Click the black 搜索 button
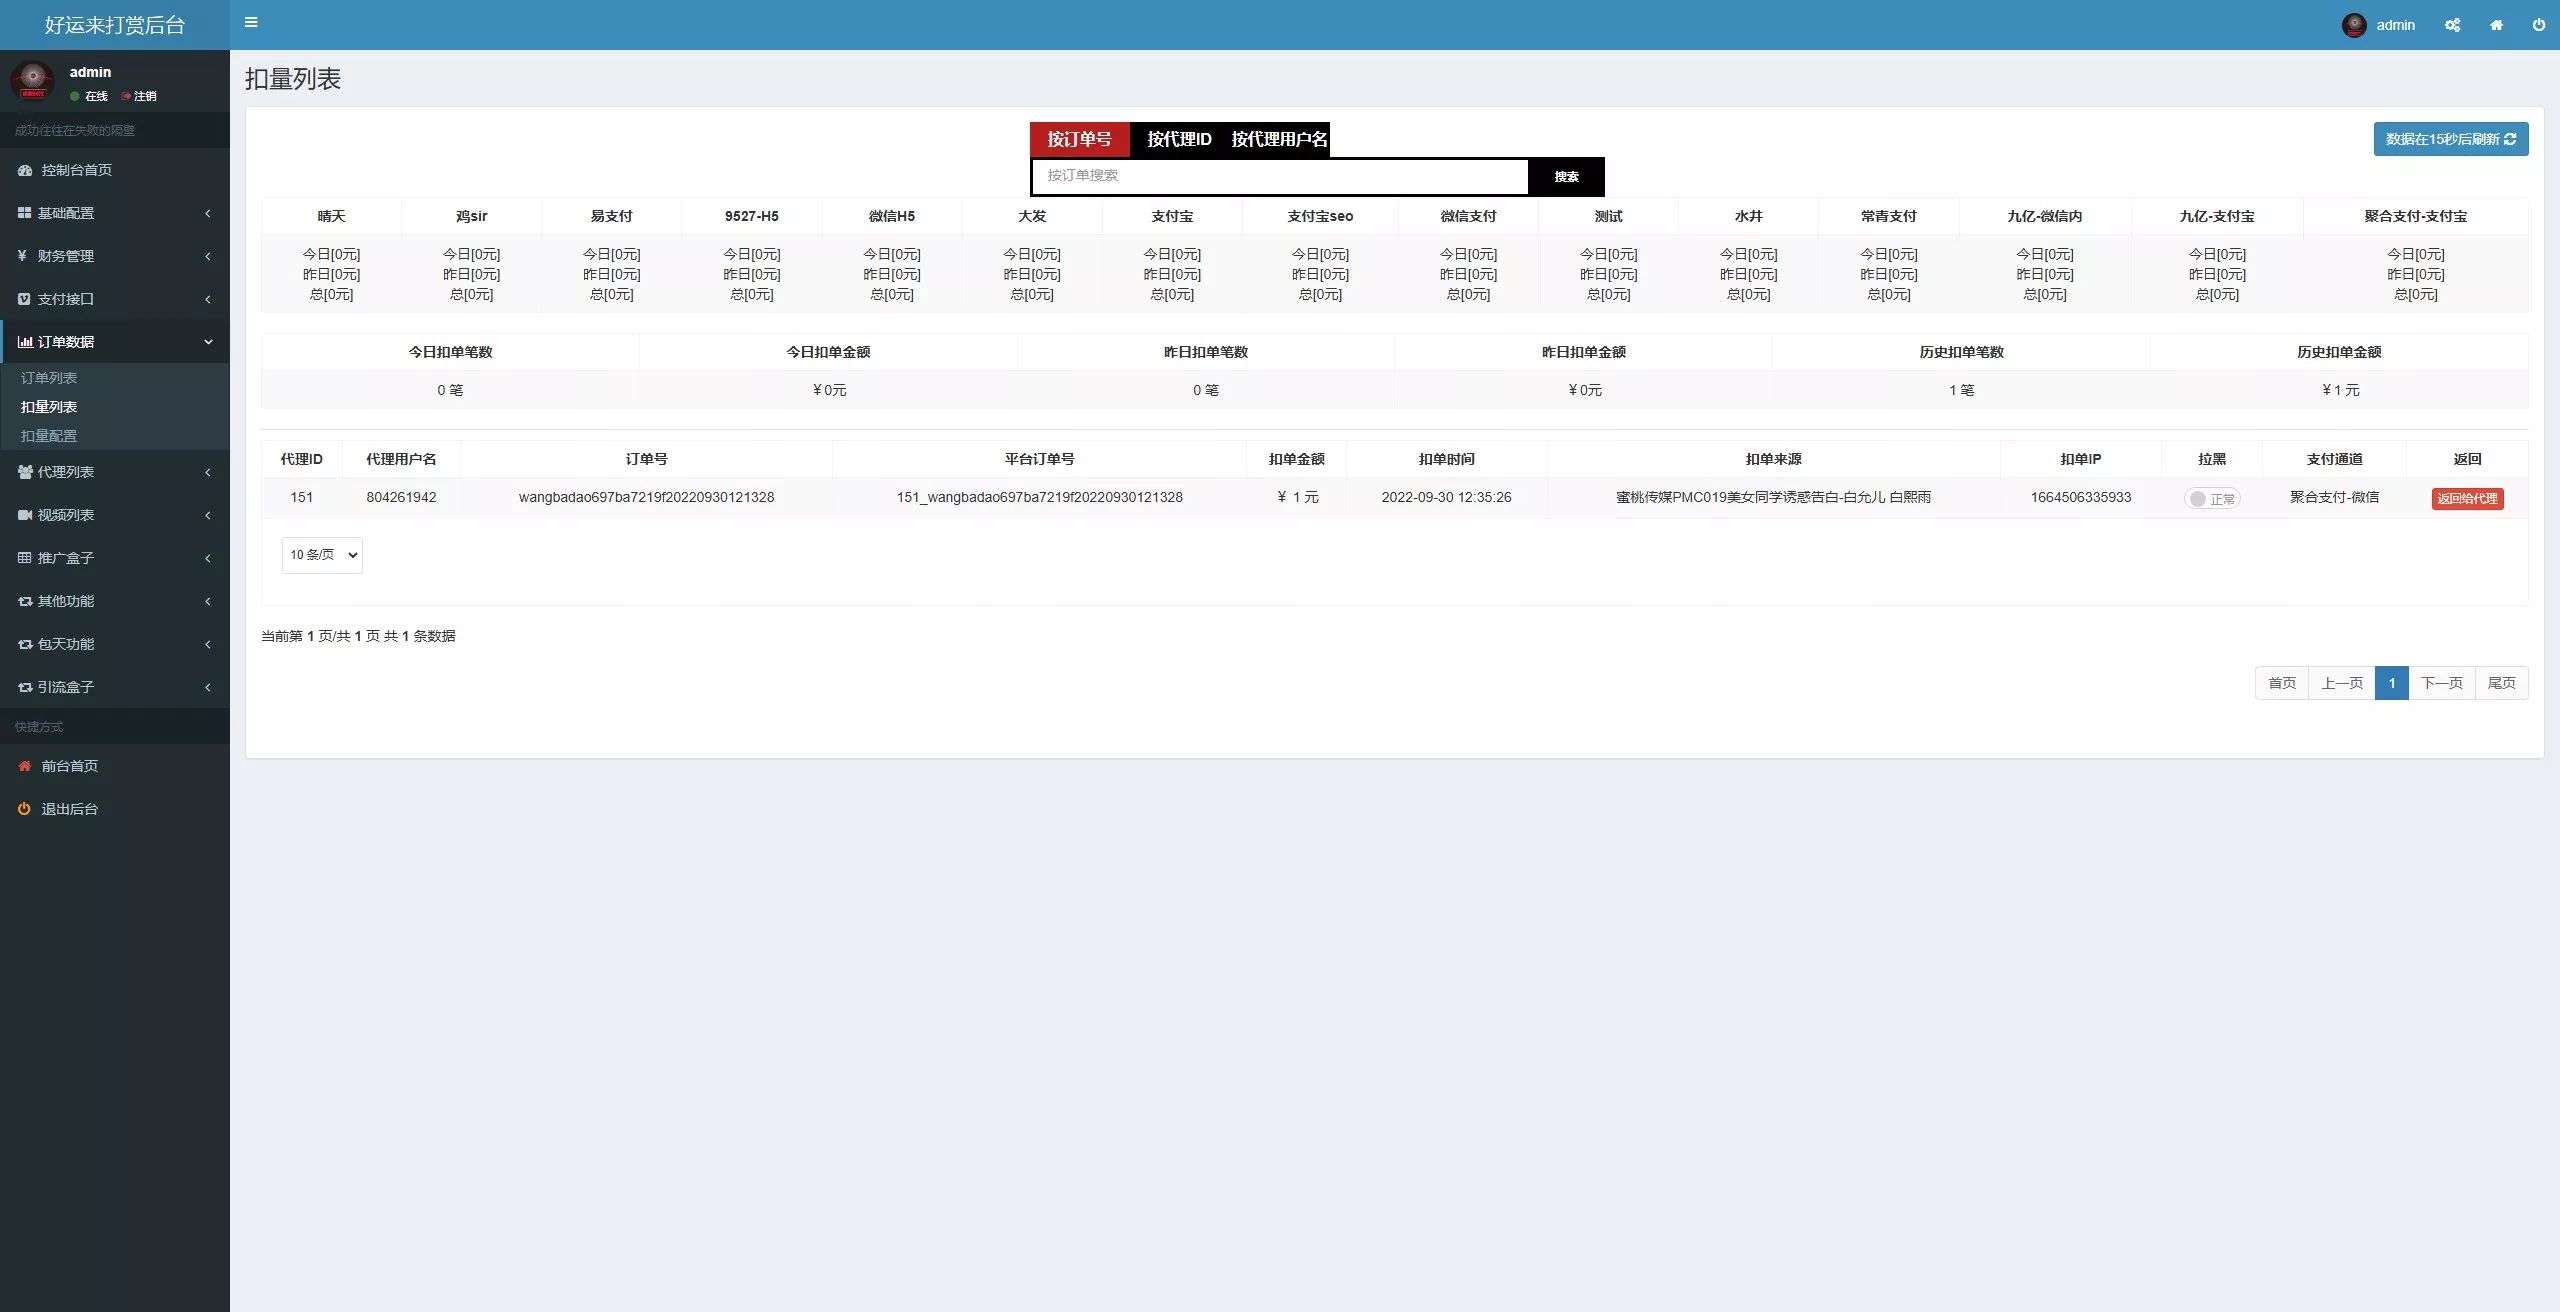2560x1312 pixels. 1566,177
